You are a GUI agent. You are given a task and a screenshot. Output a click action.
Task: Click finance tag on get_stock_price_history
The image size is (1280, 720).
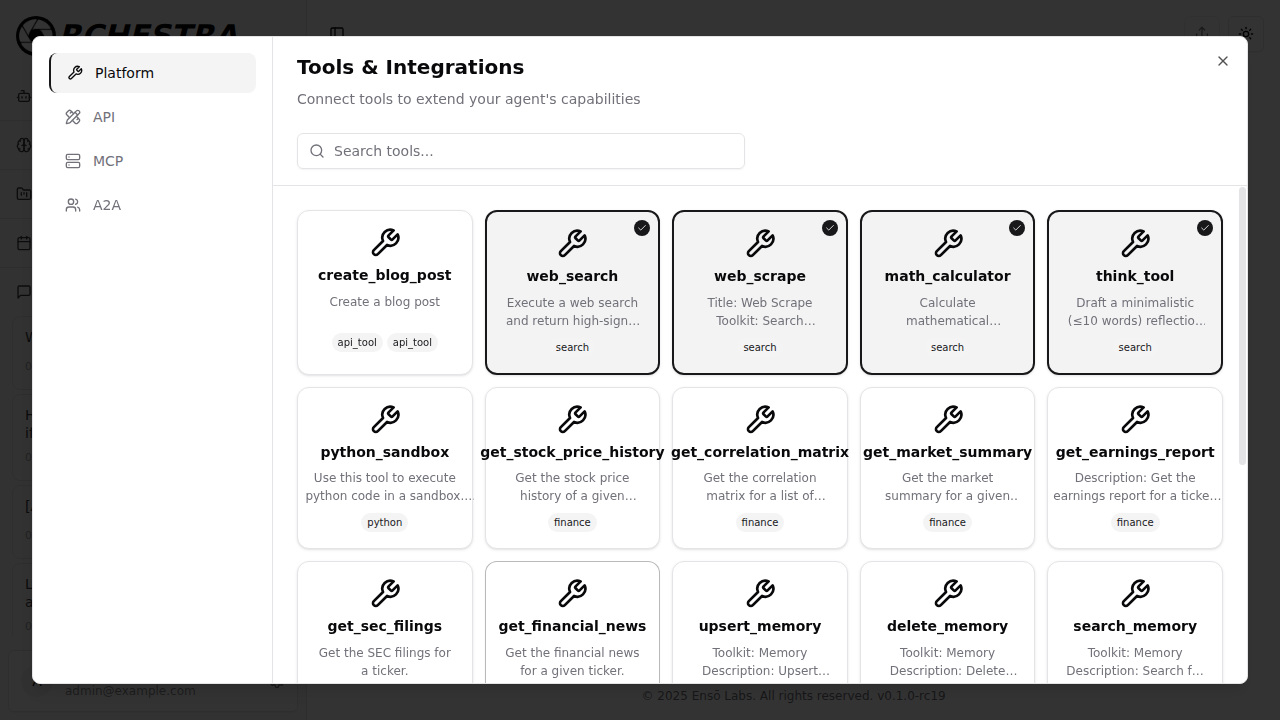click(x=572, y=522)
